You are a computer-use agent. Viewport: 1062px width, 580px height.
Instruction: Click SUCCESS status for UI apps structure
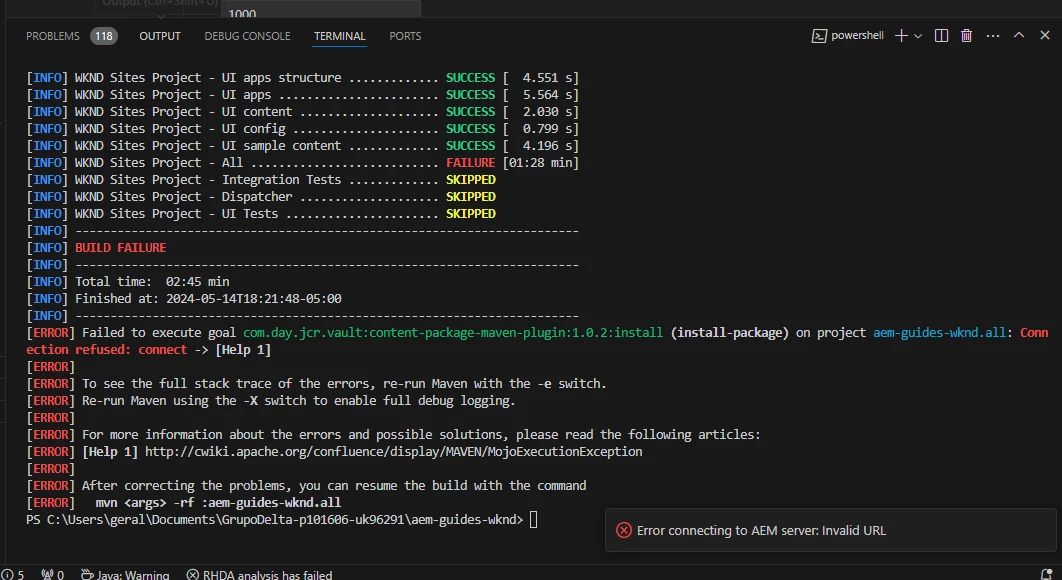click(471, 77)
